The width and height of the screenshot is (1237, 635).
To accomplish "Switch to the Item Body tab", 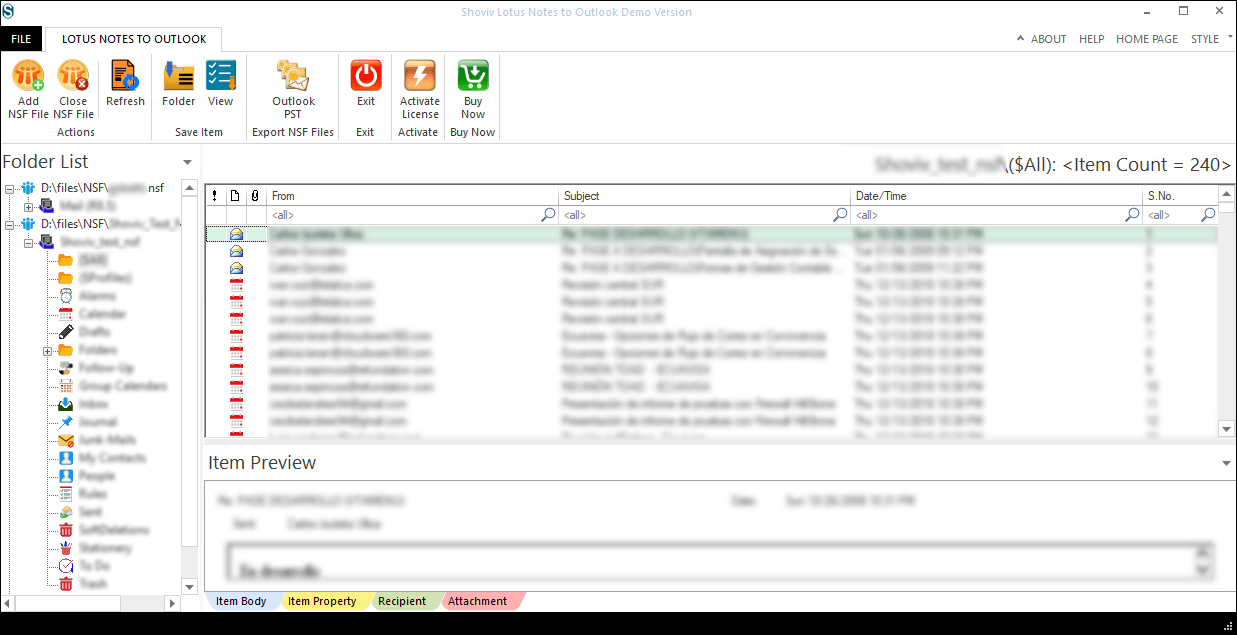I will click(241, 601).
